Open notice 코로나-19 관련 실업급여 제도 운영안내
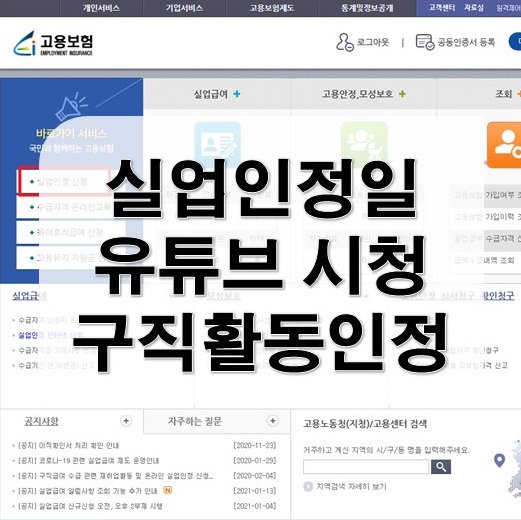 coord(89,461)
